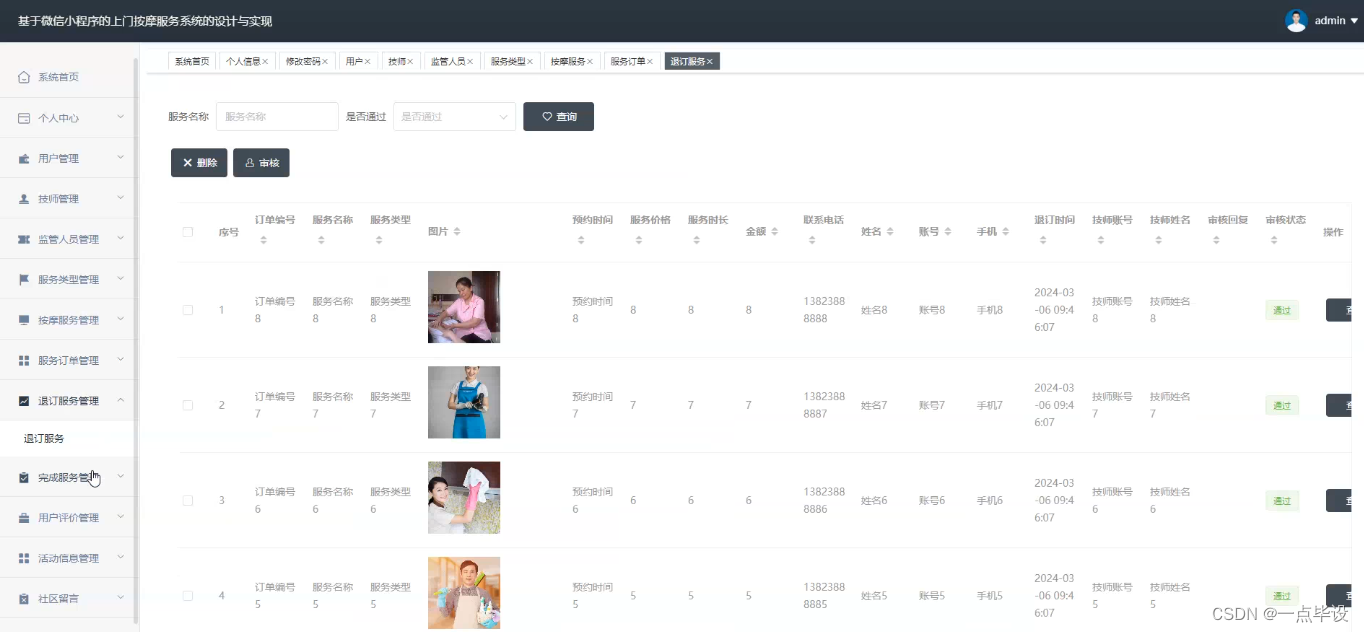This screenshot has width=1364, height=632.
Task: Open the photo thumbnail in row 1
Action: coord(464,307)
